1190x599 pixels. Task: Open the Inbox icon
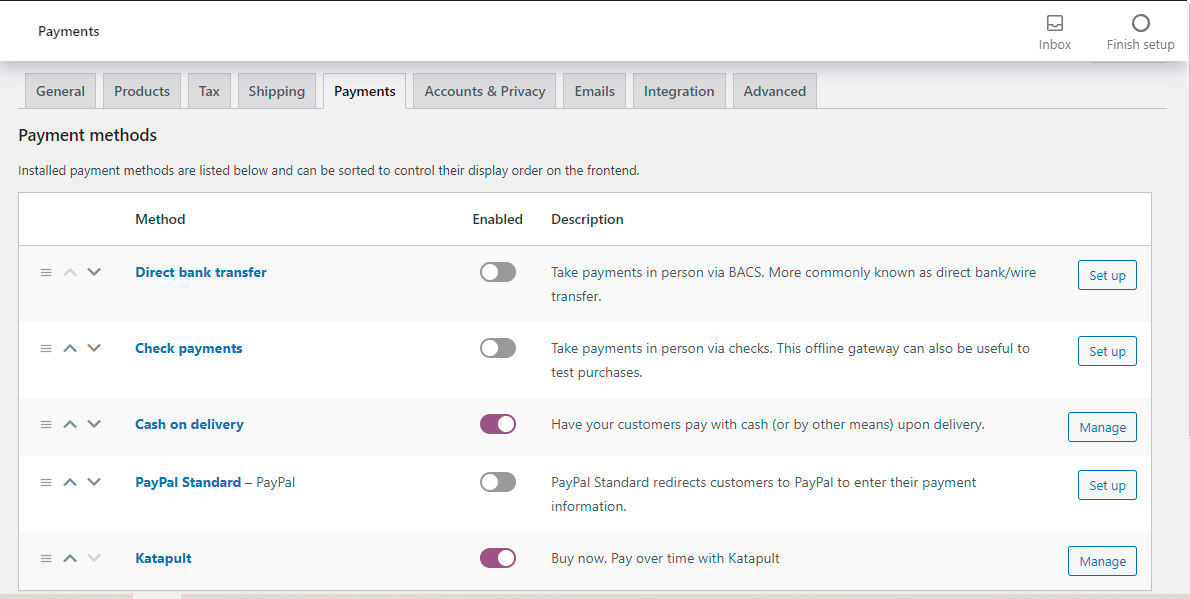click(1054, 23)
